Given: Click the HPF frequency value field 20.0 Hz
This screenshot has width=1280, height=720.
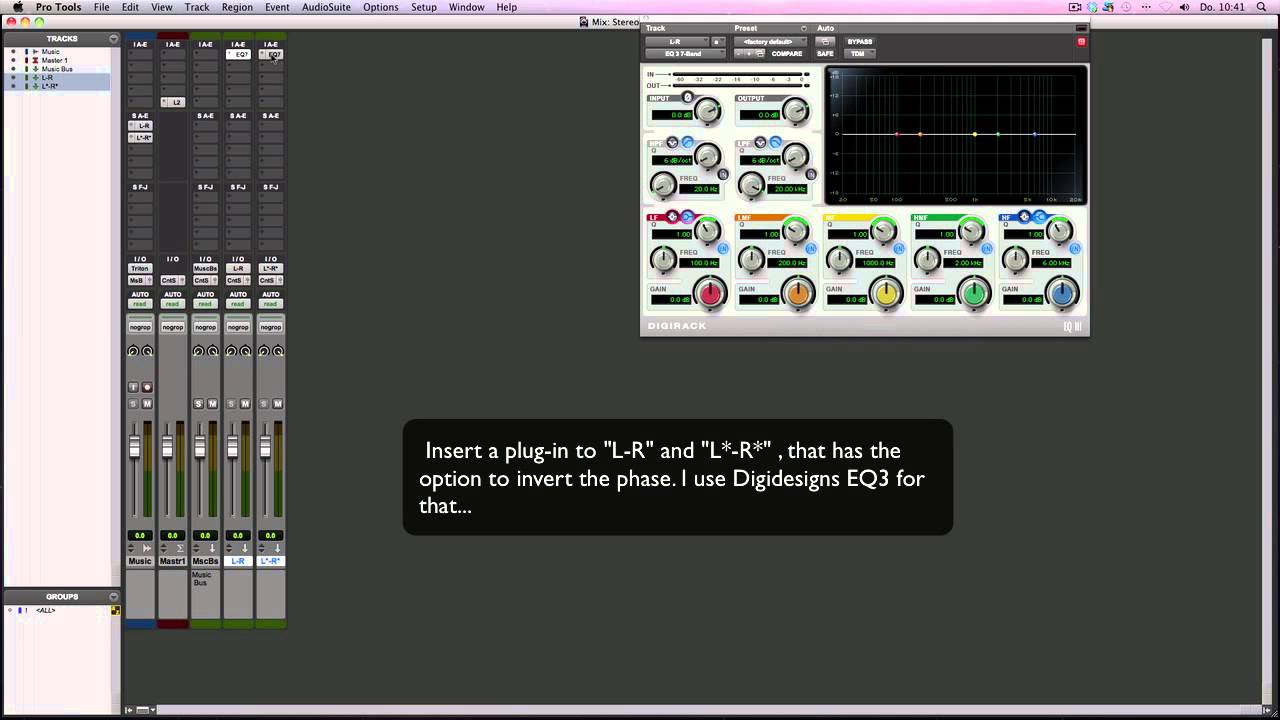Looking at the screenshot, I should (x=699, y=189).
